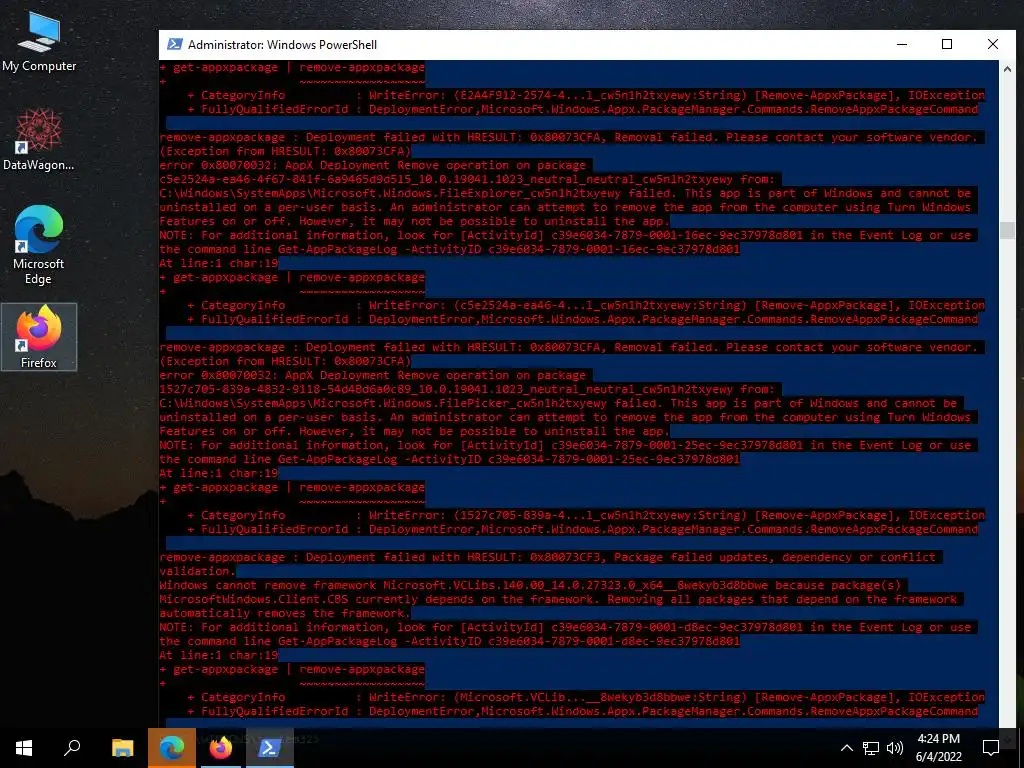Minimize the PowerShell window
The width and height of the screenshot is (1024, 768).
tap(902, 44)
